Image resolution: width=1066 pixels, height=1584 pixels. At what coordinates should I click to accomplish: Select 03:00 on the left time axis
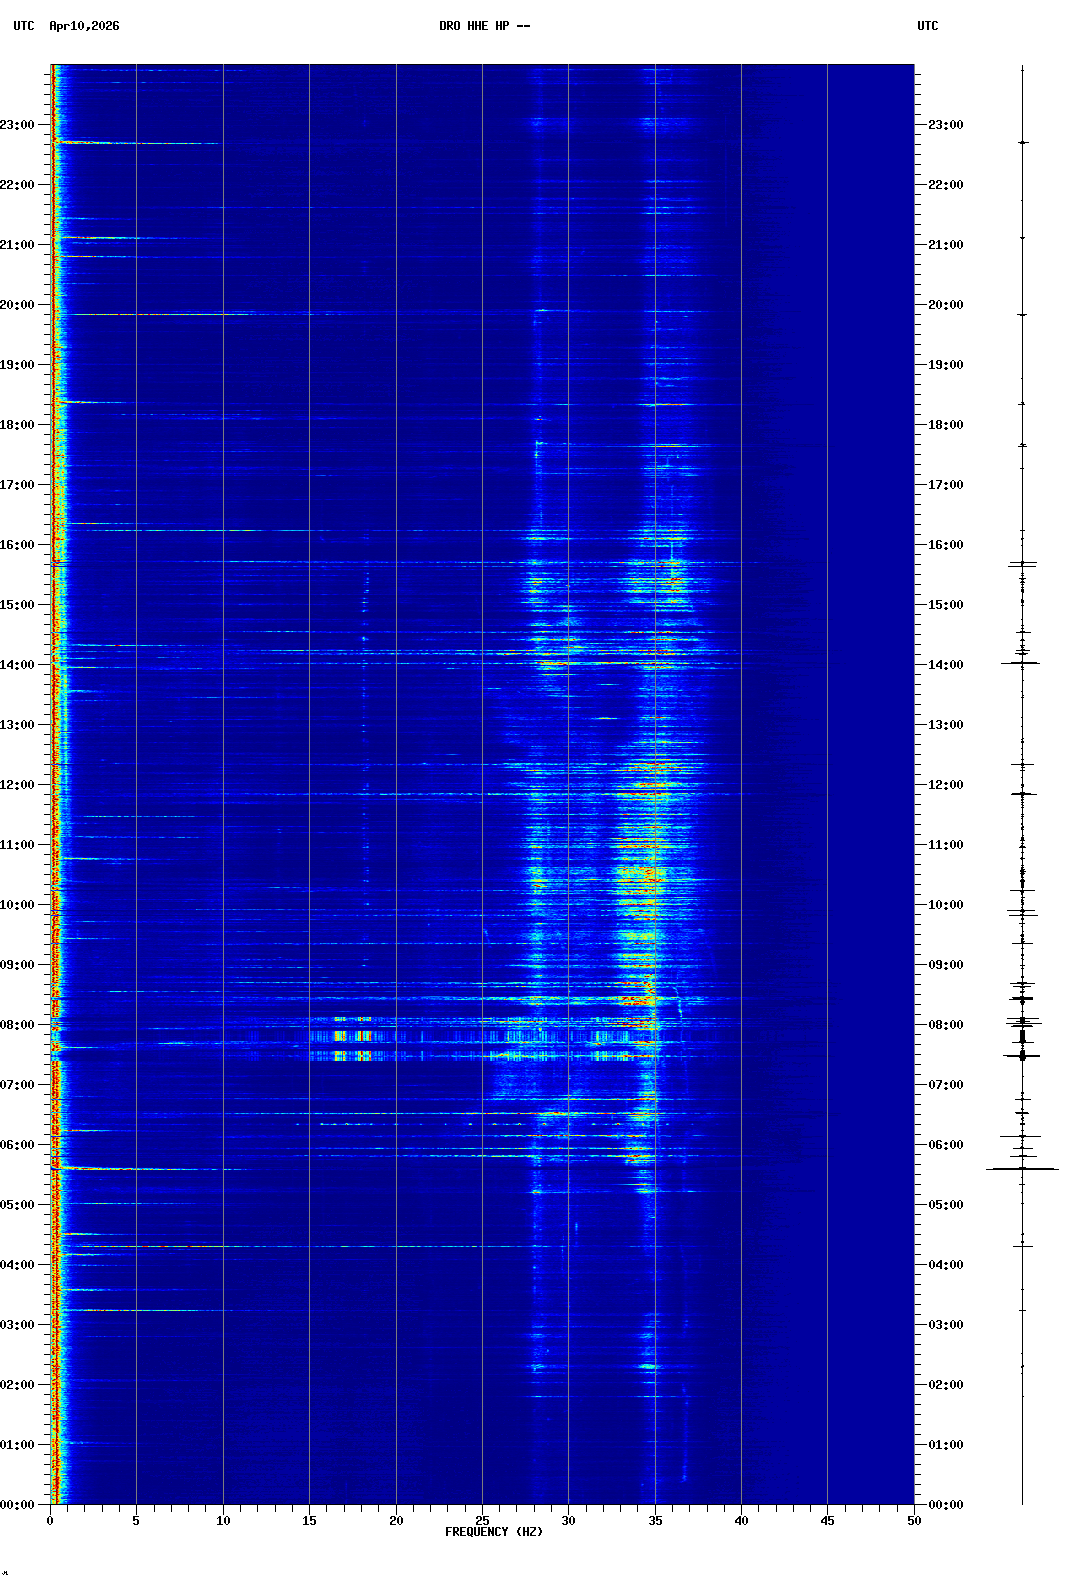tap(17, 1325)
